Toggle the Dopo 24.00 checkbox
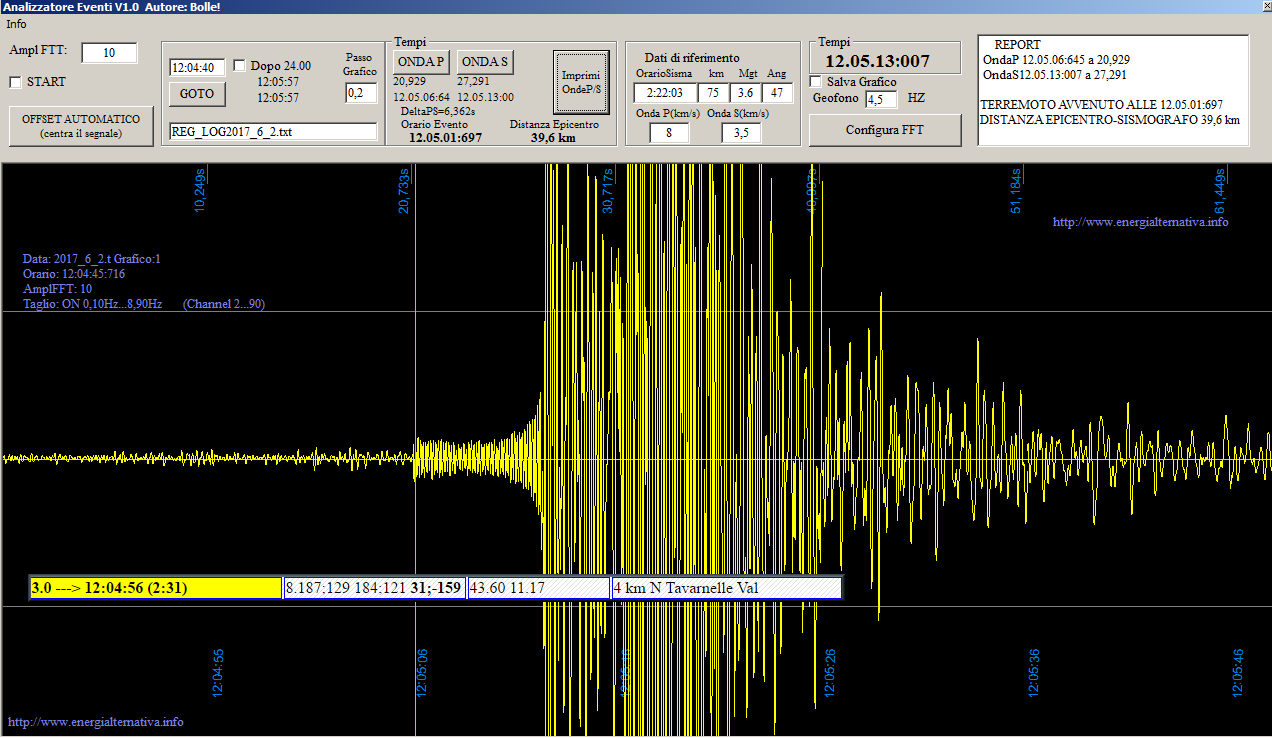Viewport: 1272px width, 738px height. click(x=239, y=66)
